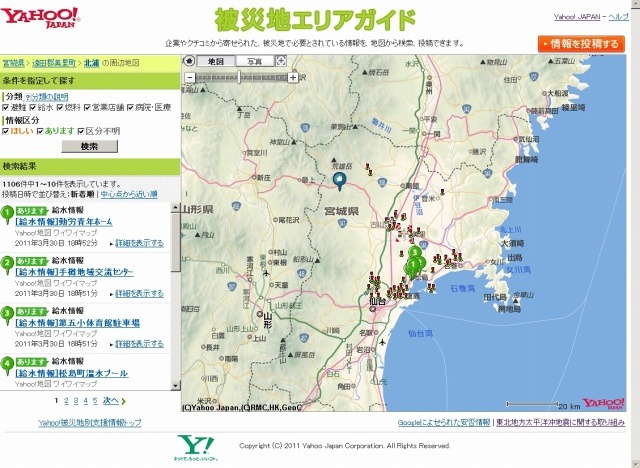Click green result pin 2 in results list

tap(7, 265)
